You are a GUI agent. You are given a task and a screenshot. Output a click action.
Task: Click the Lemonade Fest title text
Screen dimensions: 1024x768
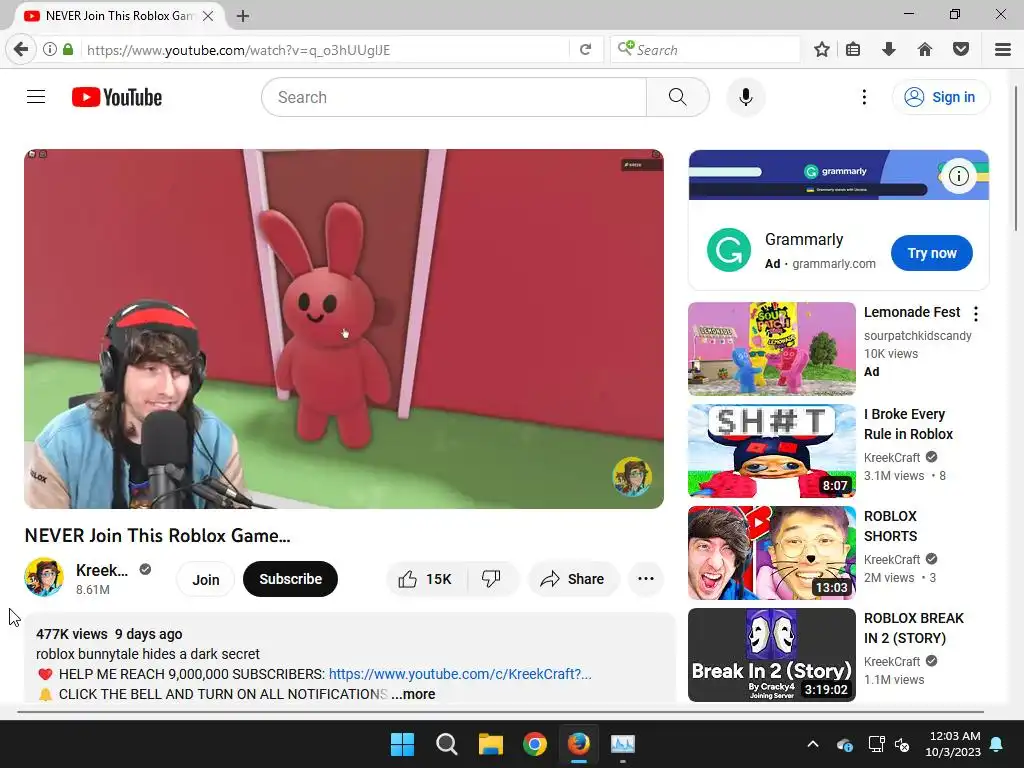912,312
